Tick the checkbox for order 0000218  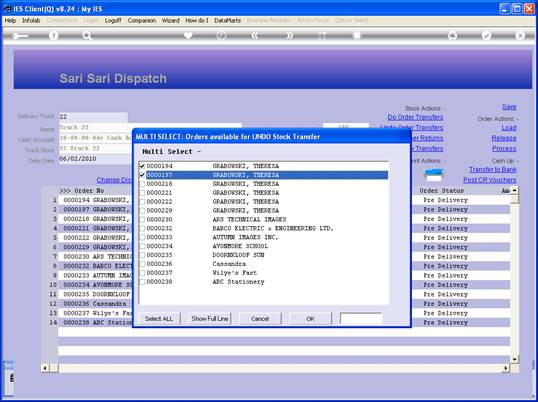(x=142, y=184)
